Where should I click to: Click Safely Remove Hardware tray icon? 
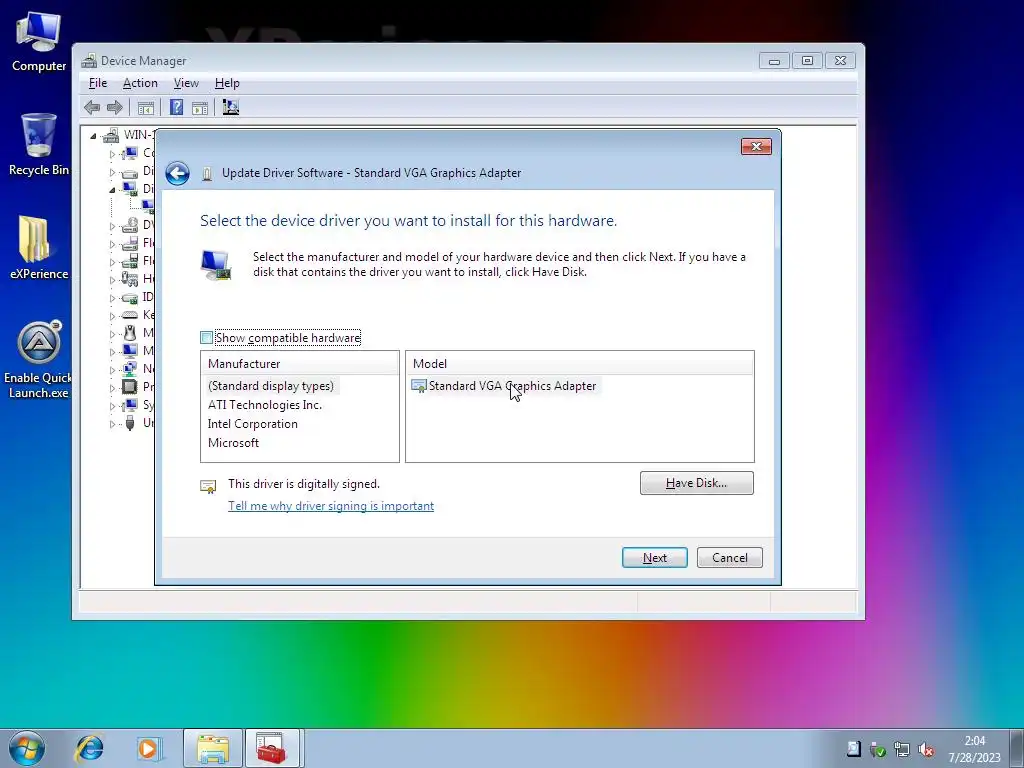(x=878, y=750)
